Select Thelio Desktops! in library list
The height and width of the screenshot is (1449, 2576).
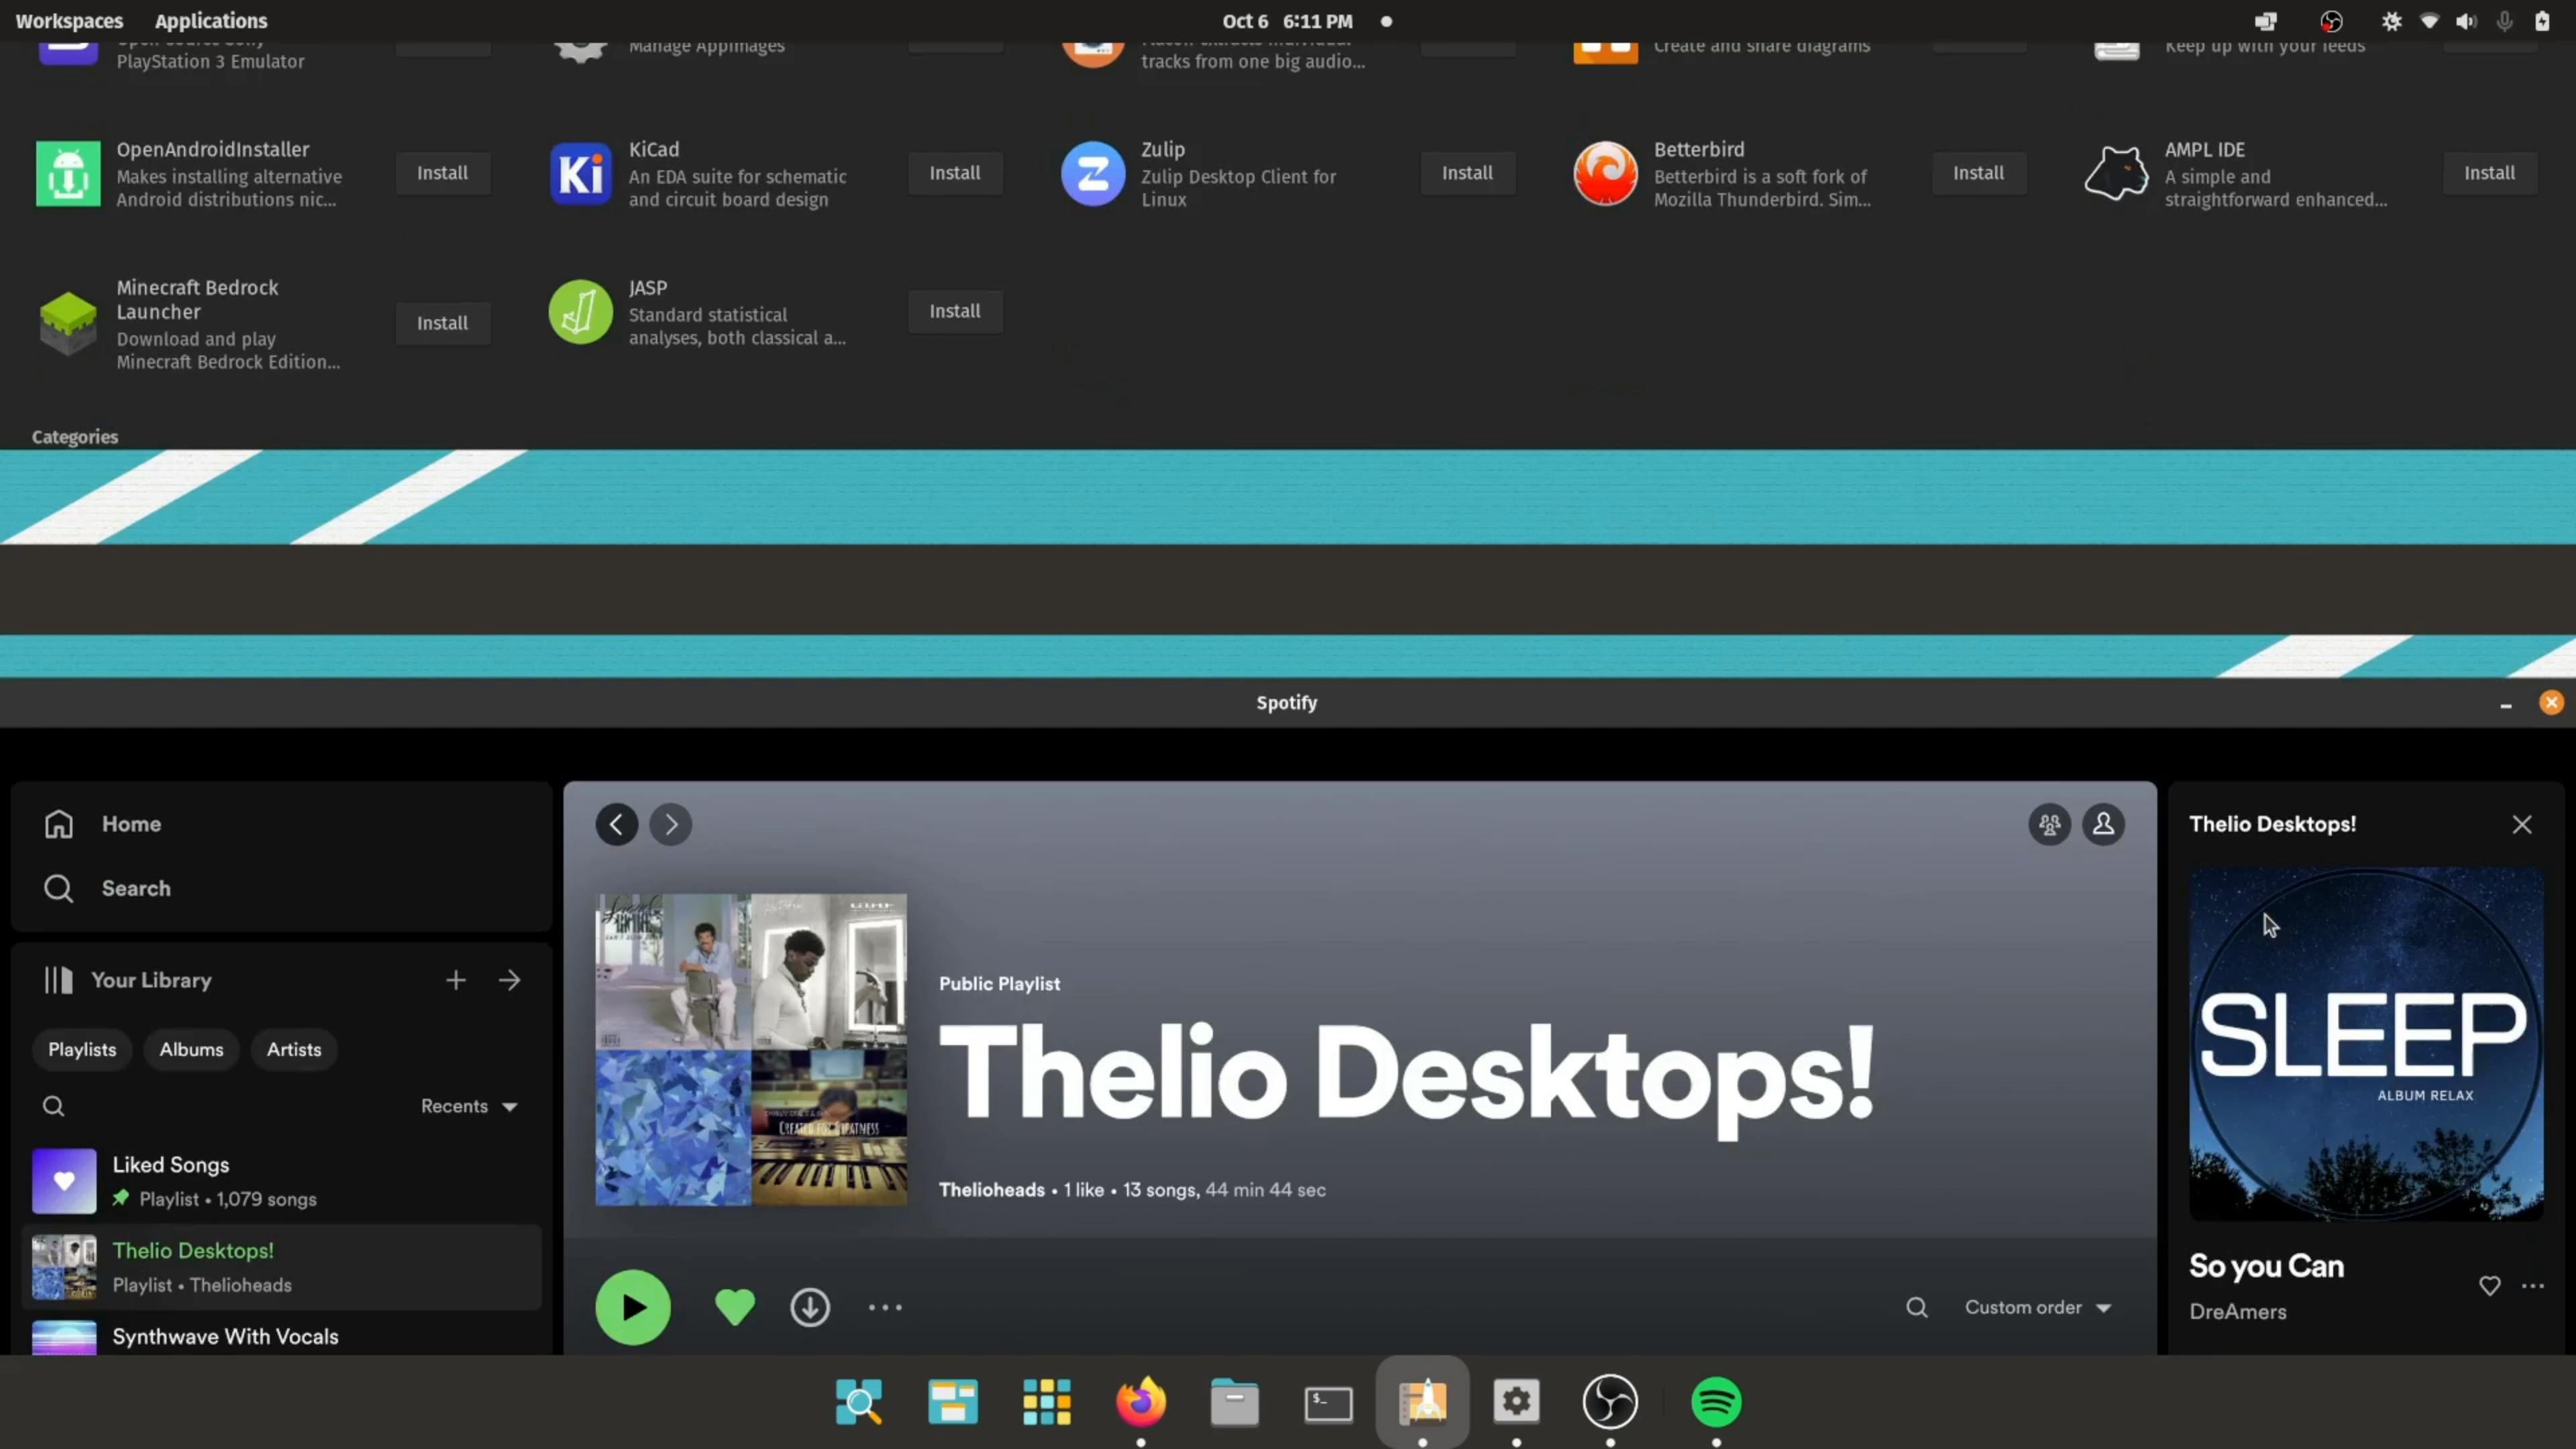282,1267
